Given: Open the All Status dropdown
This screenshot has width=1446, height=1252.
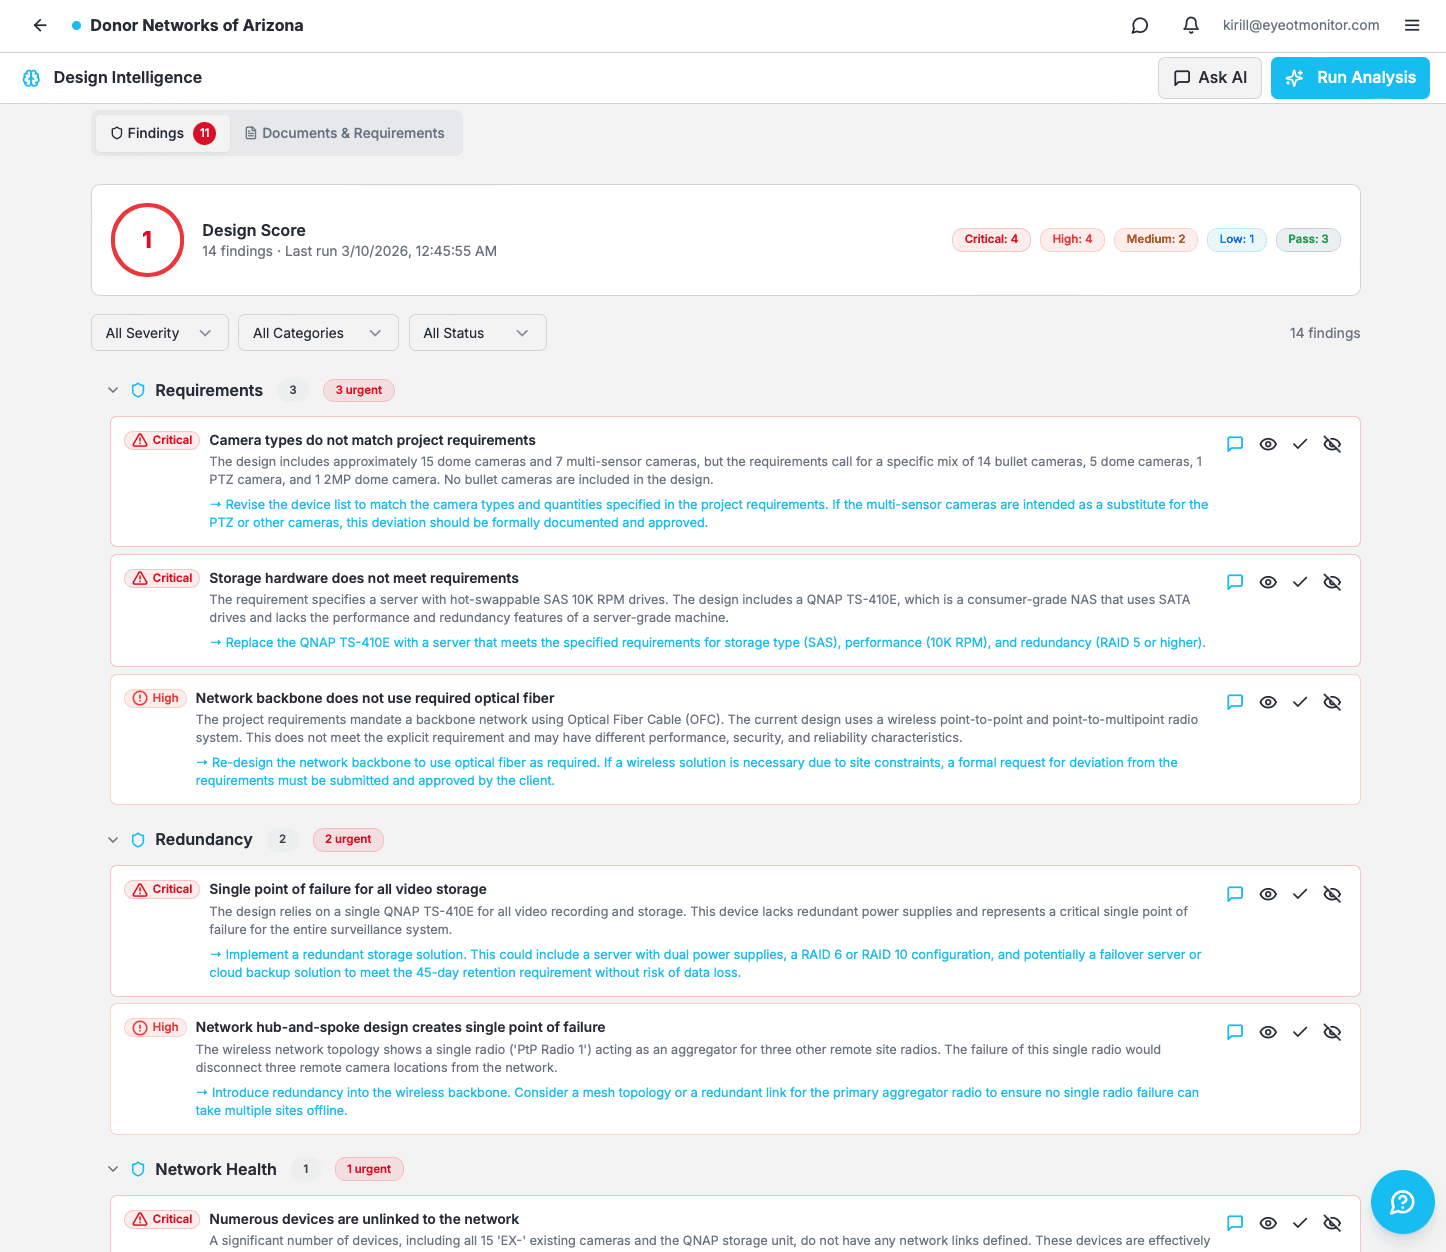Looking at the screenshot, I should tap(477, 333).
